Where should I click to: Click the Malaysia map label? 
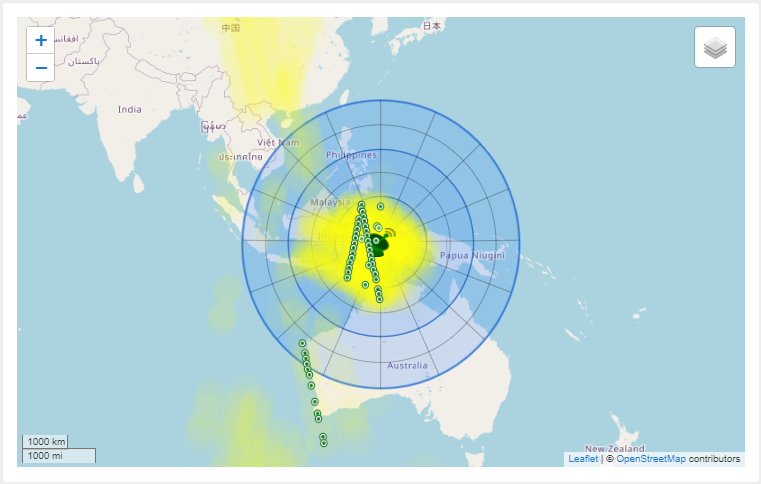(330, 202)
